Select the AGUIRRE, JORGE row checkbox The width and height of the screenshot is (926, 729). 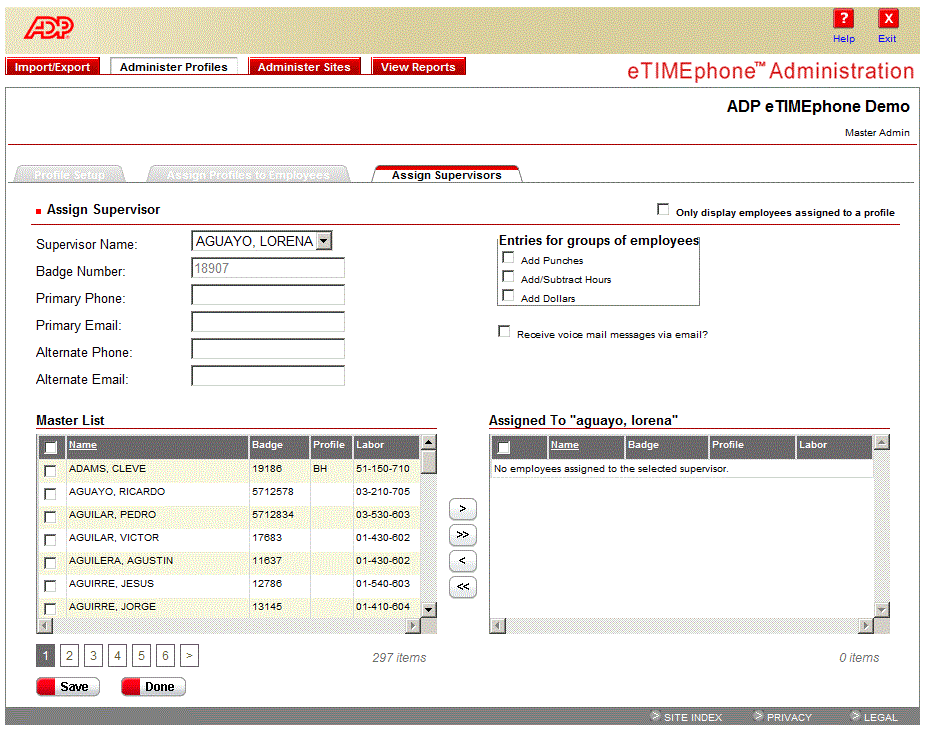point(50,608)
